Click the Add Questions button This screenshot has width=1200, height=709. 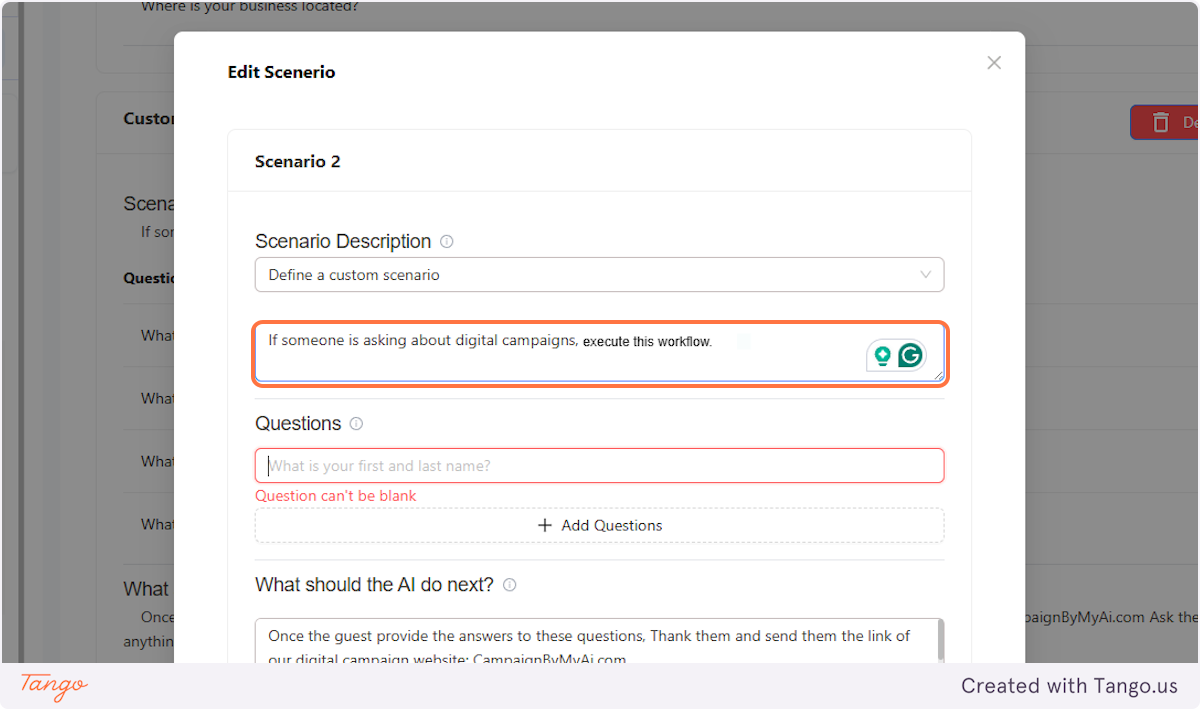599,525
